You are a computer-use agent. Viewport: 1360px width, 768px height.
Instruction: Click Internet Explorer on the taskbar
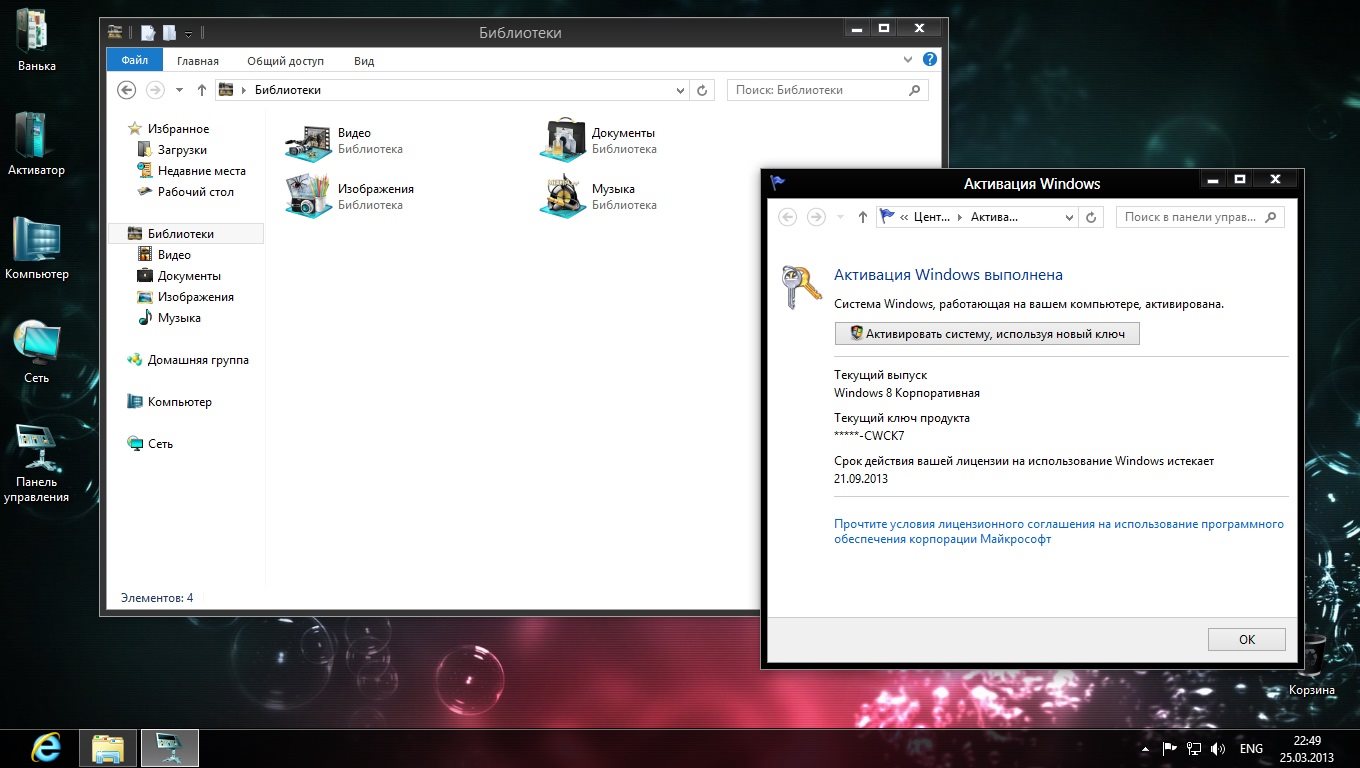pos(45,748)
